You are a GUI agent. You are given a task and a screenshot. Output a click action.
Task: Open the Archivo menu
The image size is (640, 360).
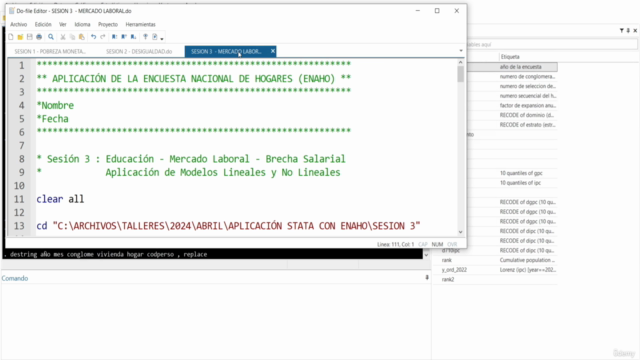[19, 24]
